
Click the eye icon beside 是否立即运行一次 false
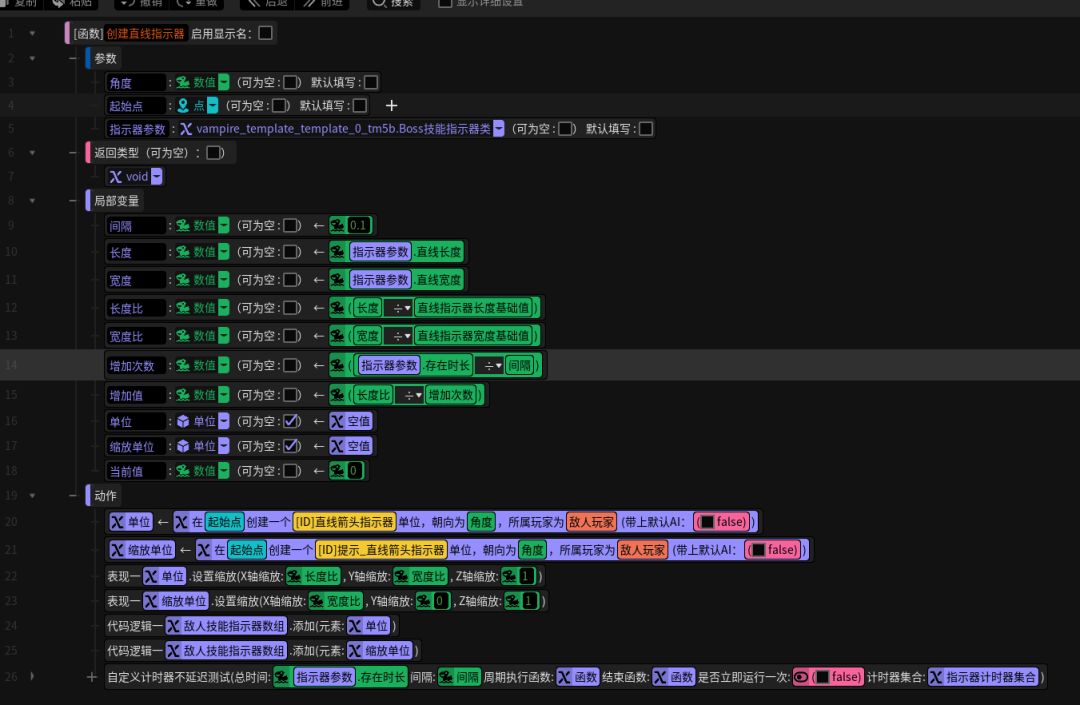tap(800, 677)
